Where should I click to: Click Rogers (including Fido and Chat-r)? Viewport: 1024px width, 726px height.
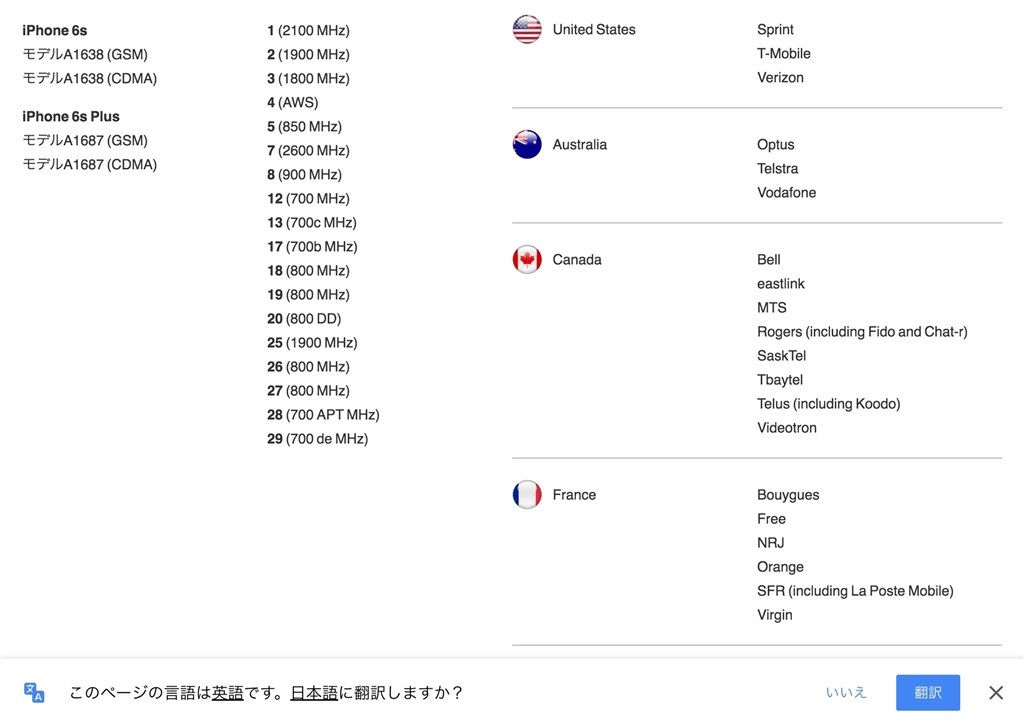[x=862, y=332]
